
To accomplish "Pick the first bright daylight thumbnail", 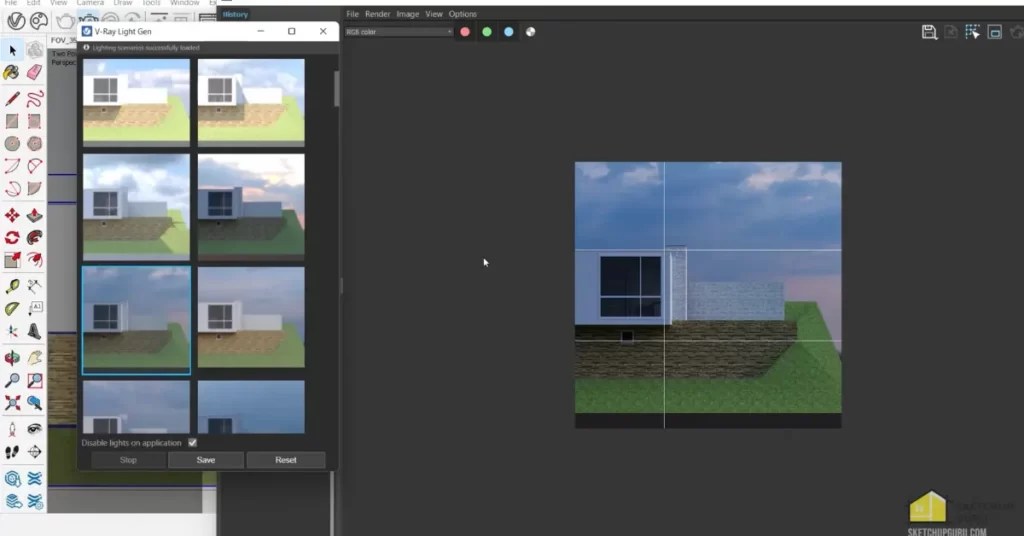I will (136, 101).
